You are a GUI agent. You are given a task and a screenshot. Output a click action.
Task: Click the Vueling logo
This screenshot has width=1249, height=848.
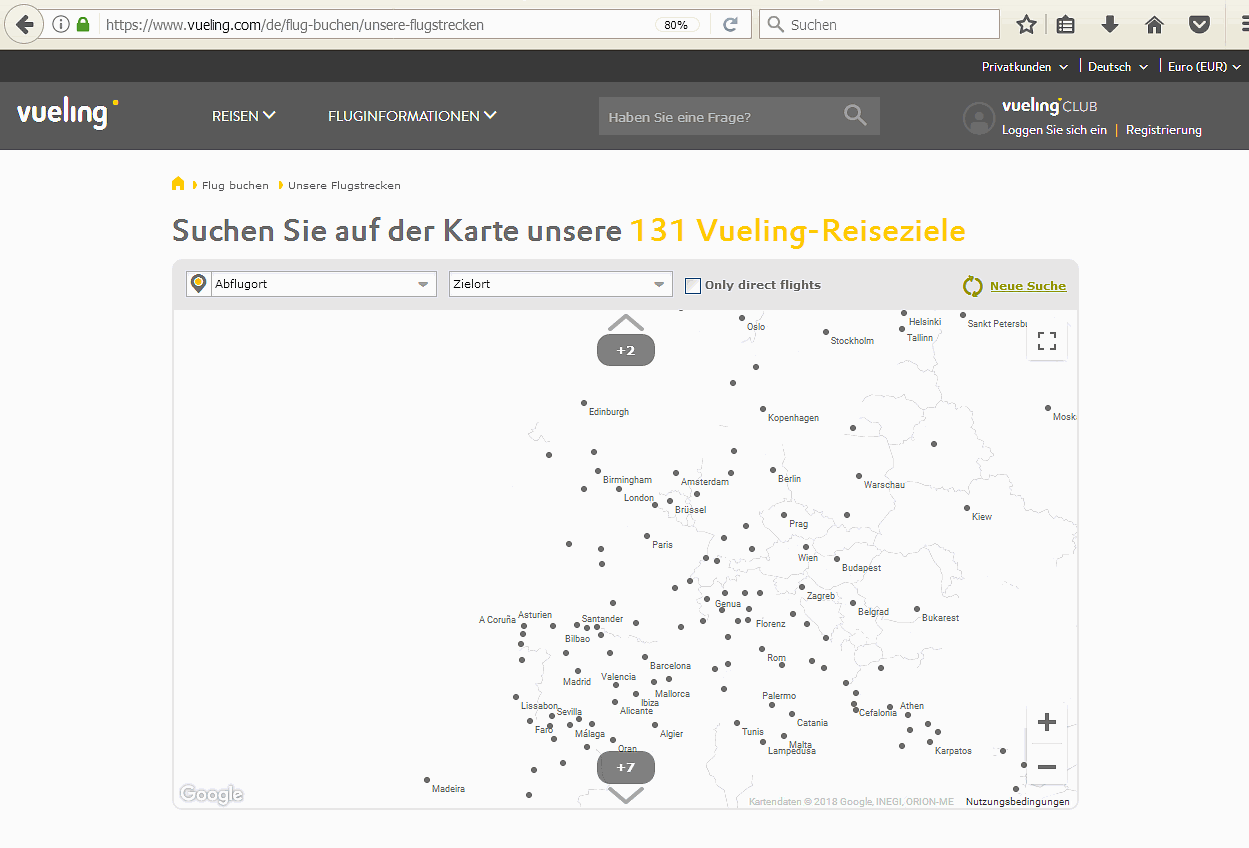[x=68, y=113]
